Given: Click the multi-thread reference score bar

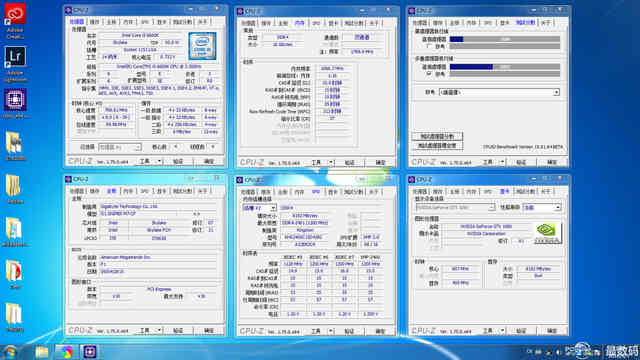Looking at the screenshot, I should click(504, 74).
